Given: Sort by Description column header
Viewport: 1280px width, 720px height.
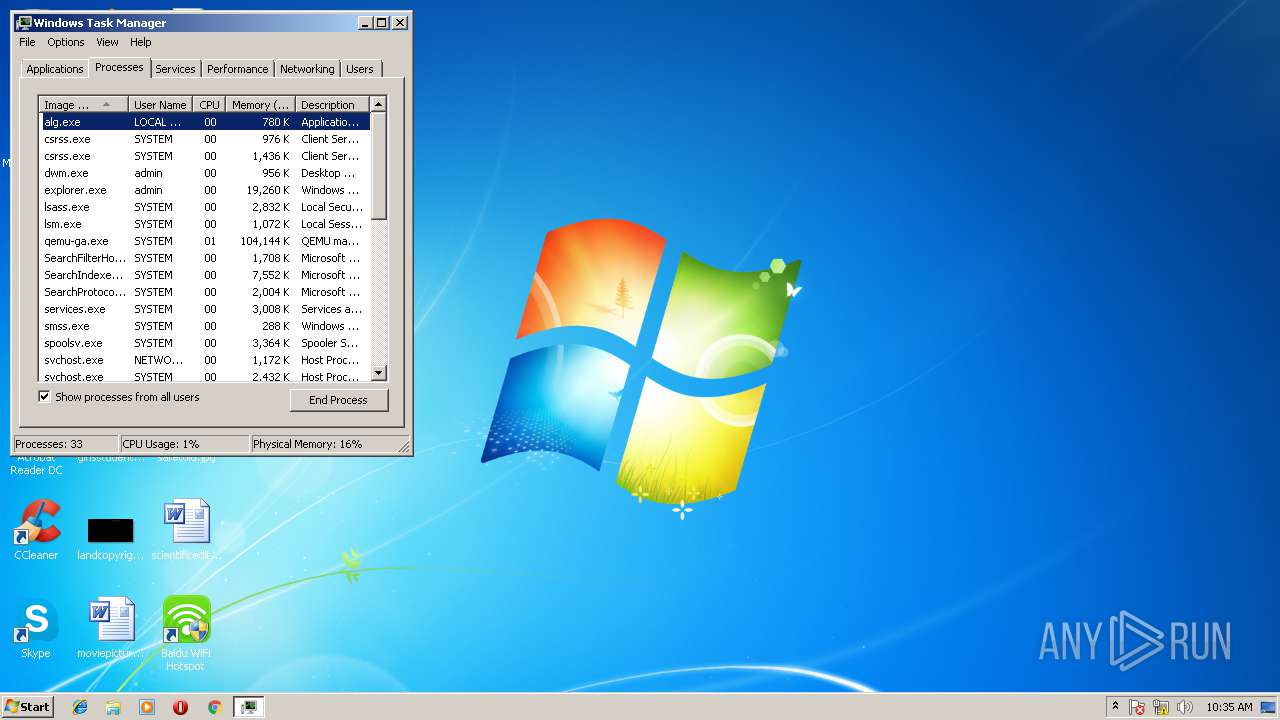Looking at the screenshot, I should (x=332, y=105).
